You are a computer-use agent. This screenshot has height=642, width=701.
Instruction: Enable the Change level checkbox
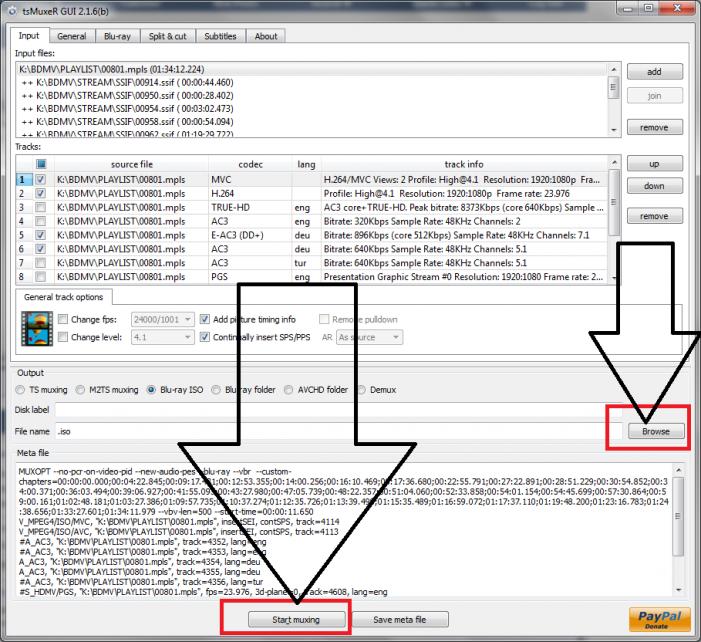[63, 337]
